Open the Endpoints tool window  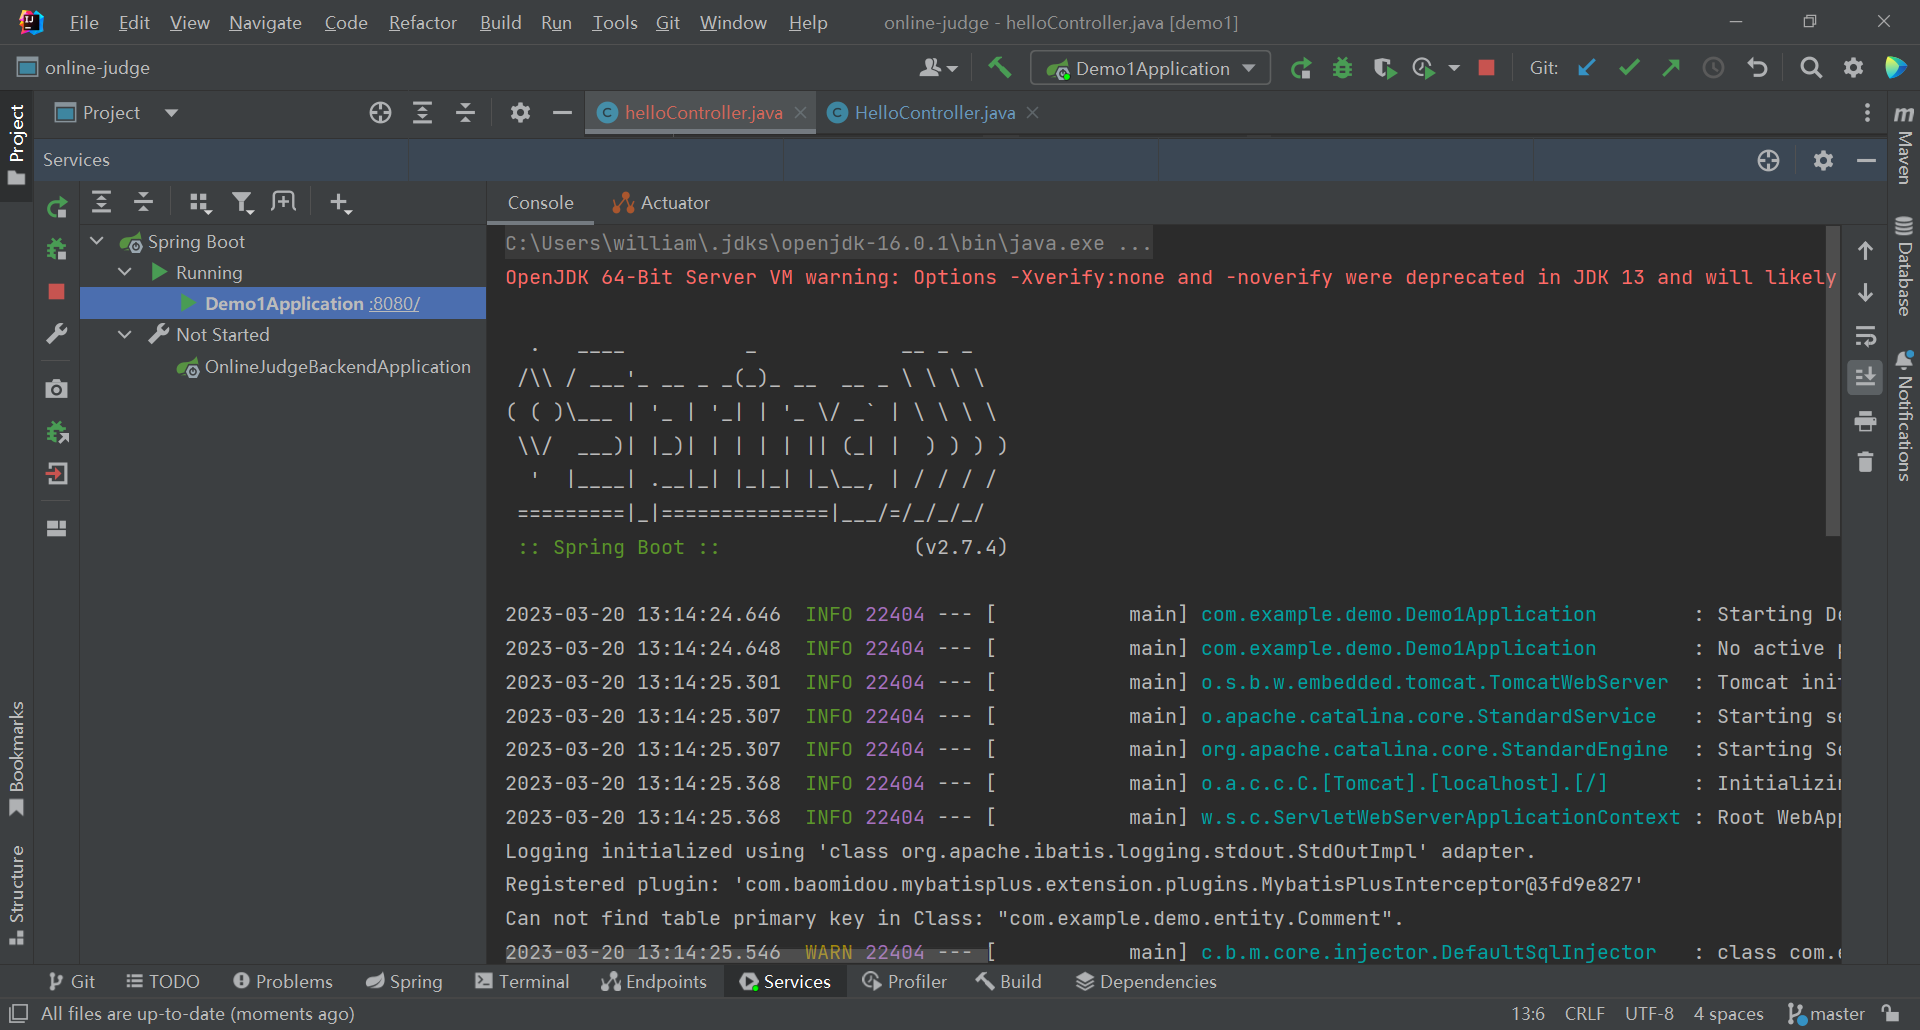(654, 981)
